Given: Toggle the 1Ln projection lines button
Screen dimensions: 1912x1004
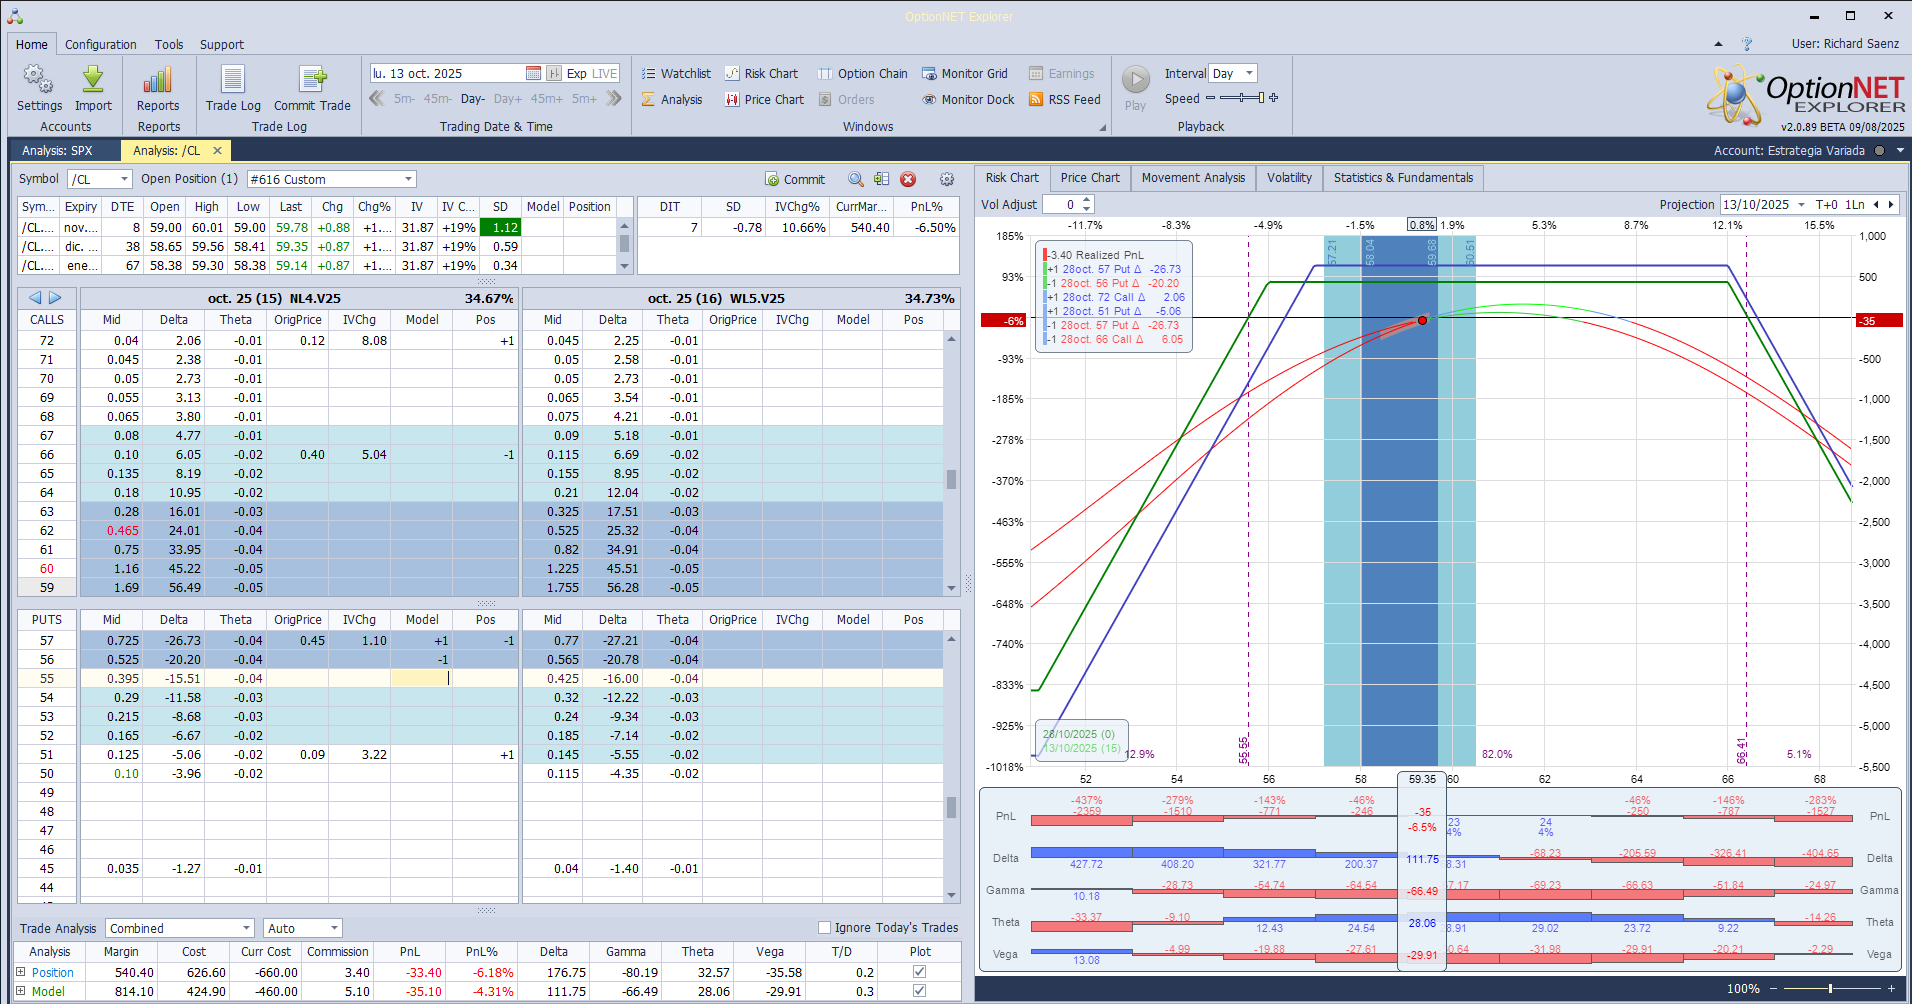Looking at the screenshot, I should coord(1855,204).
